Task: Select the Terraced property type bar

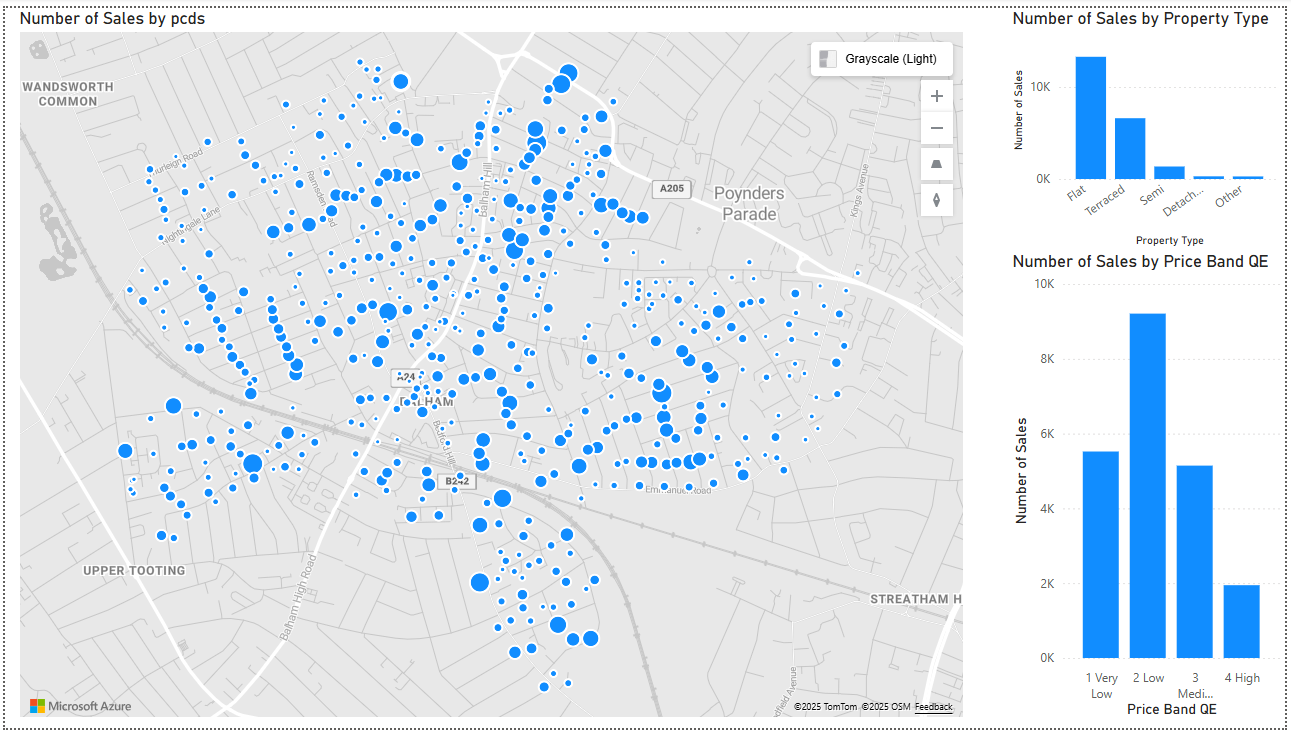Action: 1130,150
